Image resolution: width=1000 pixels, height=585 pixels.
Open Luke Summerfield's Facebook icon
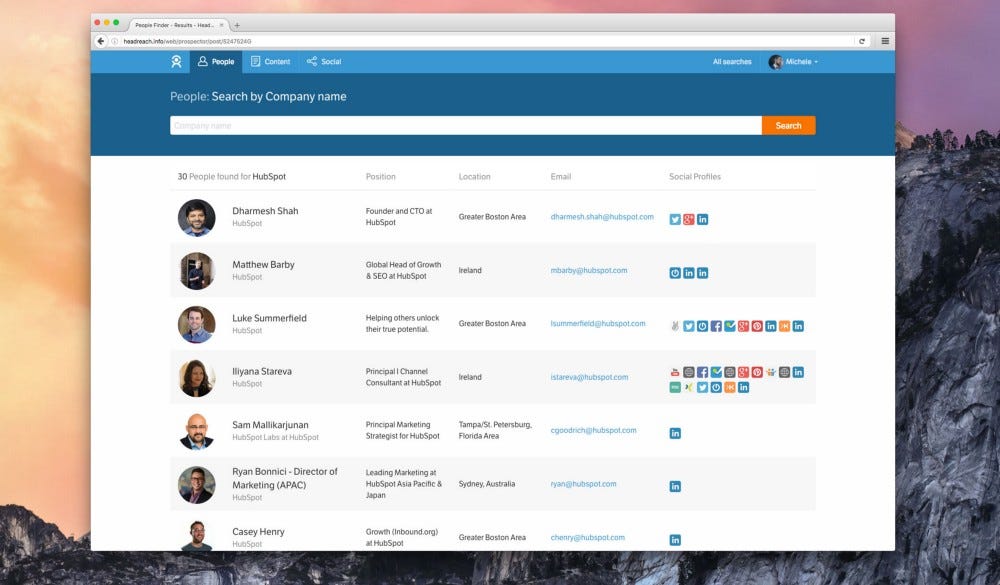click(x=716, y=326)
